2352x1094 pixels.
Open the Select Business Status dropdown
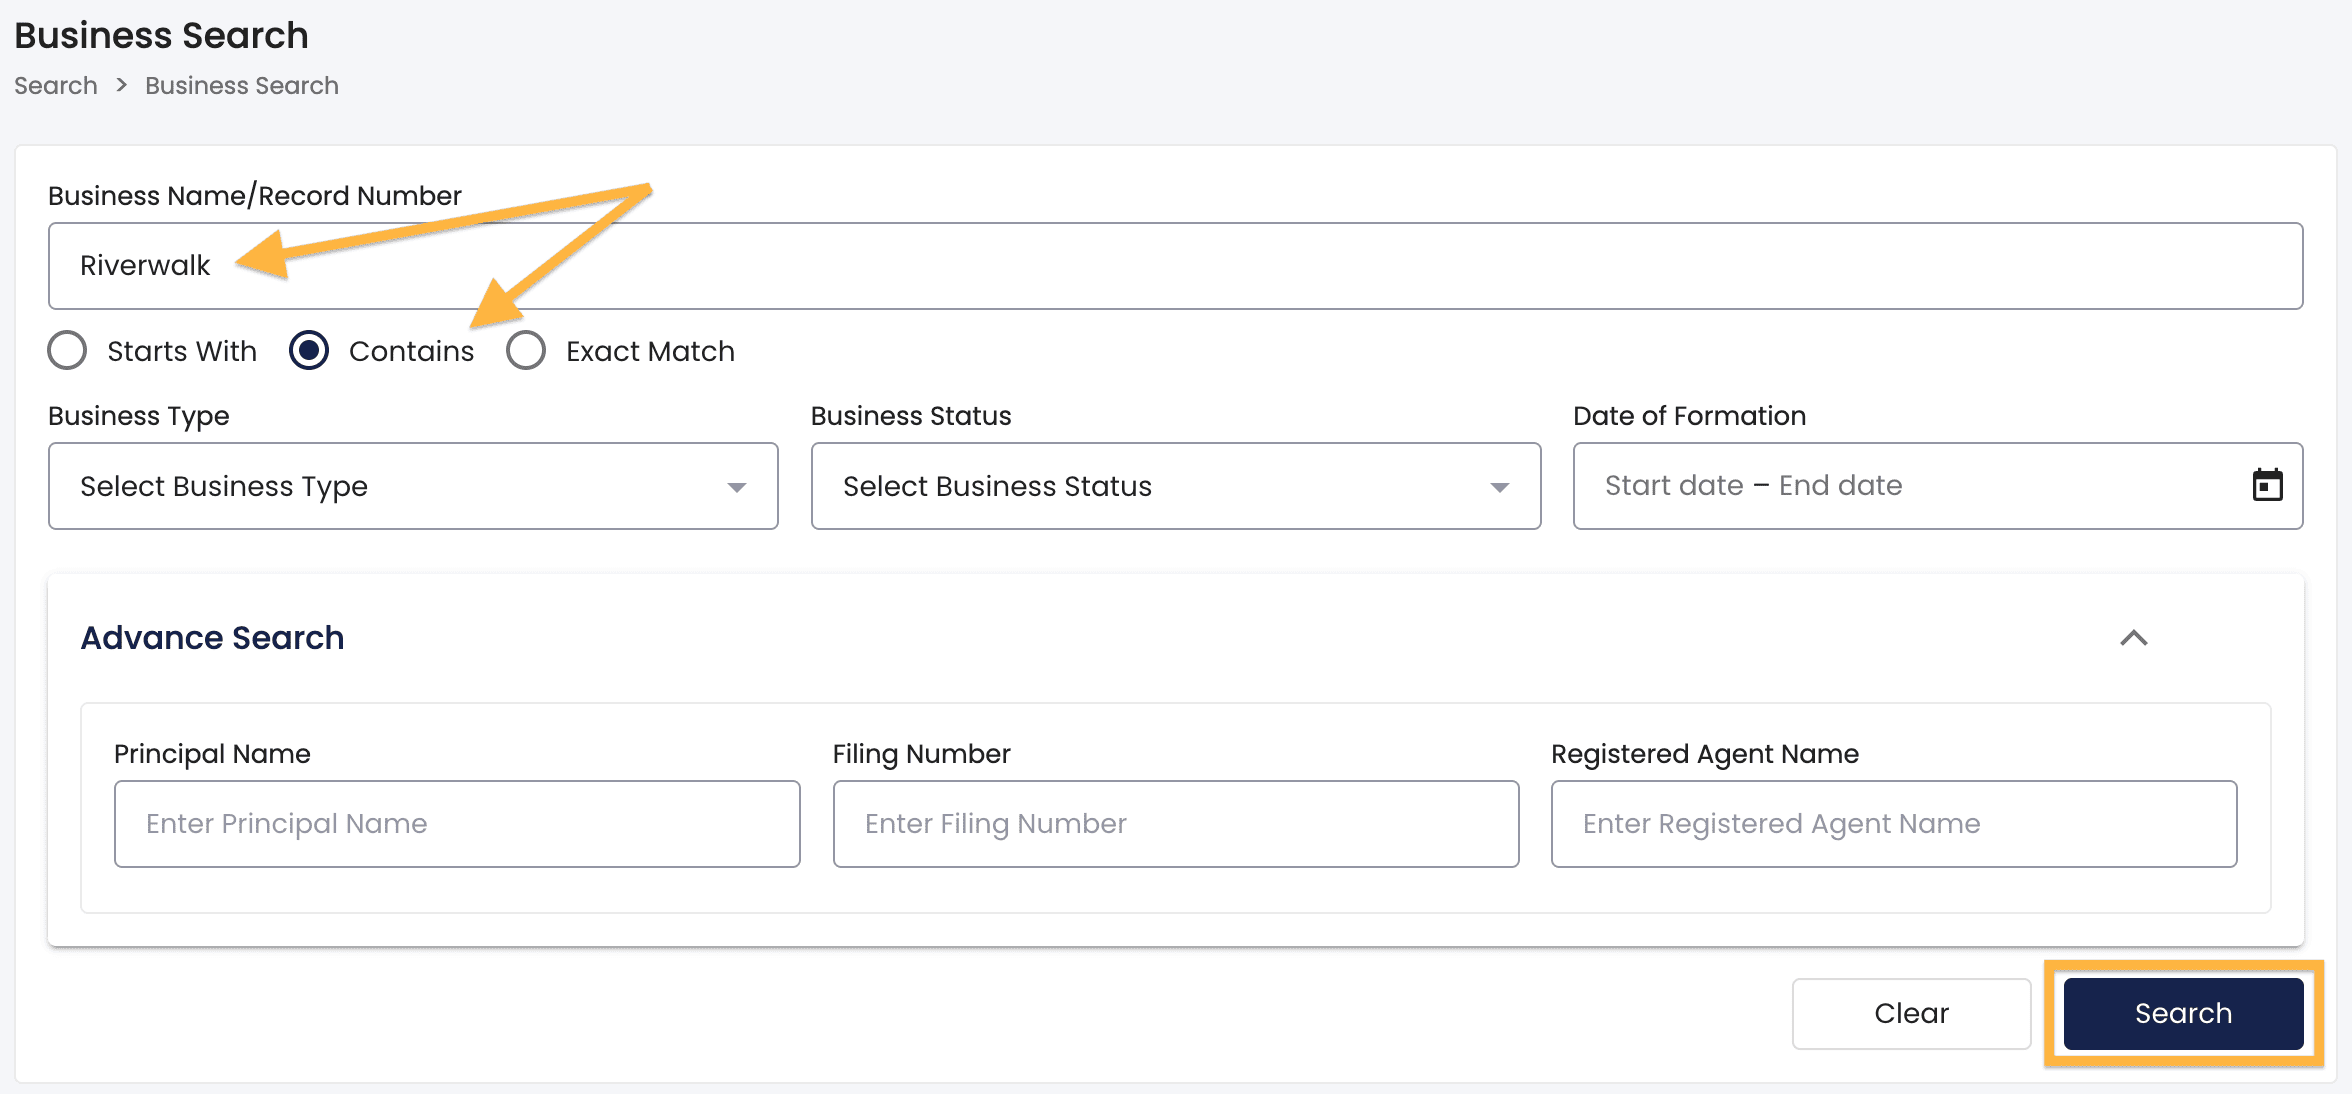point(1175,487)
